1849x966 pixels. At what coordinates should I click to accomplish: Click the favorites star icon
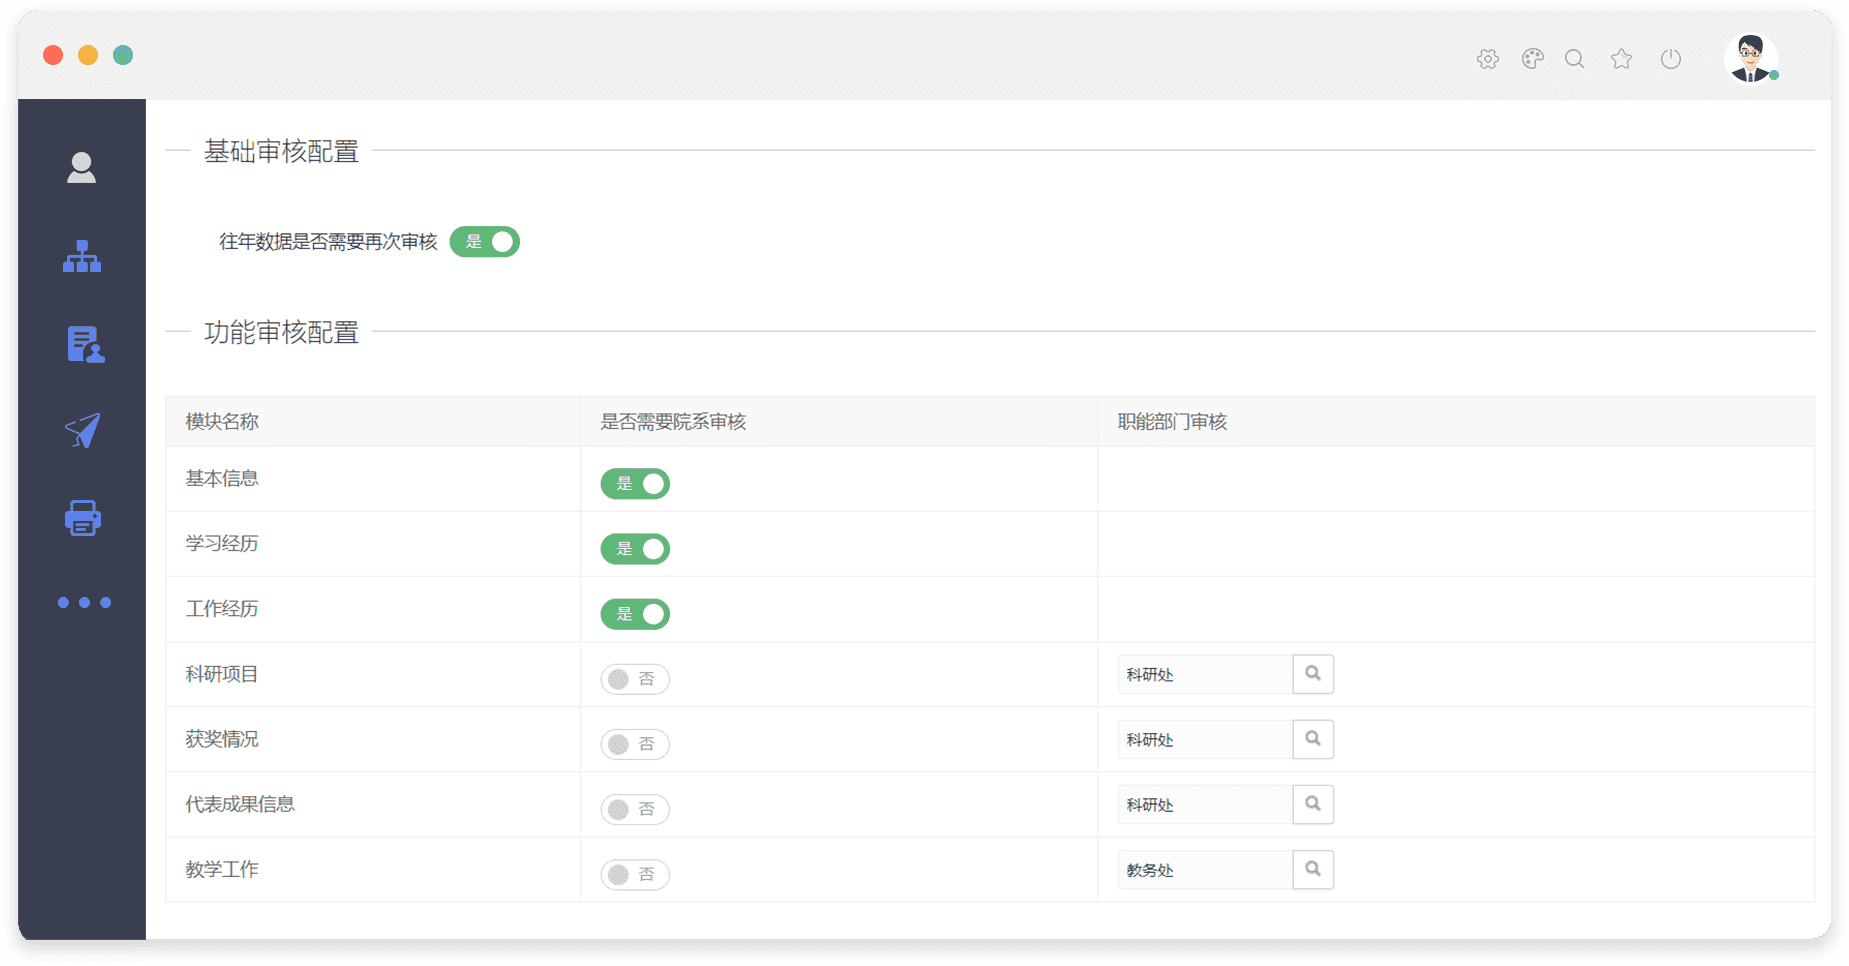pos(1622,59)
